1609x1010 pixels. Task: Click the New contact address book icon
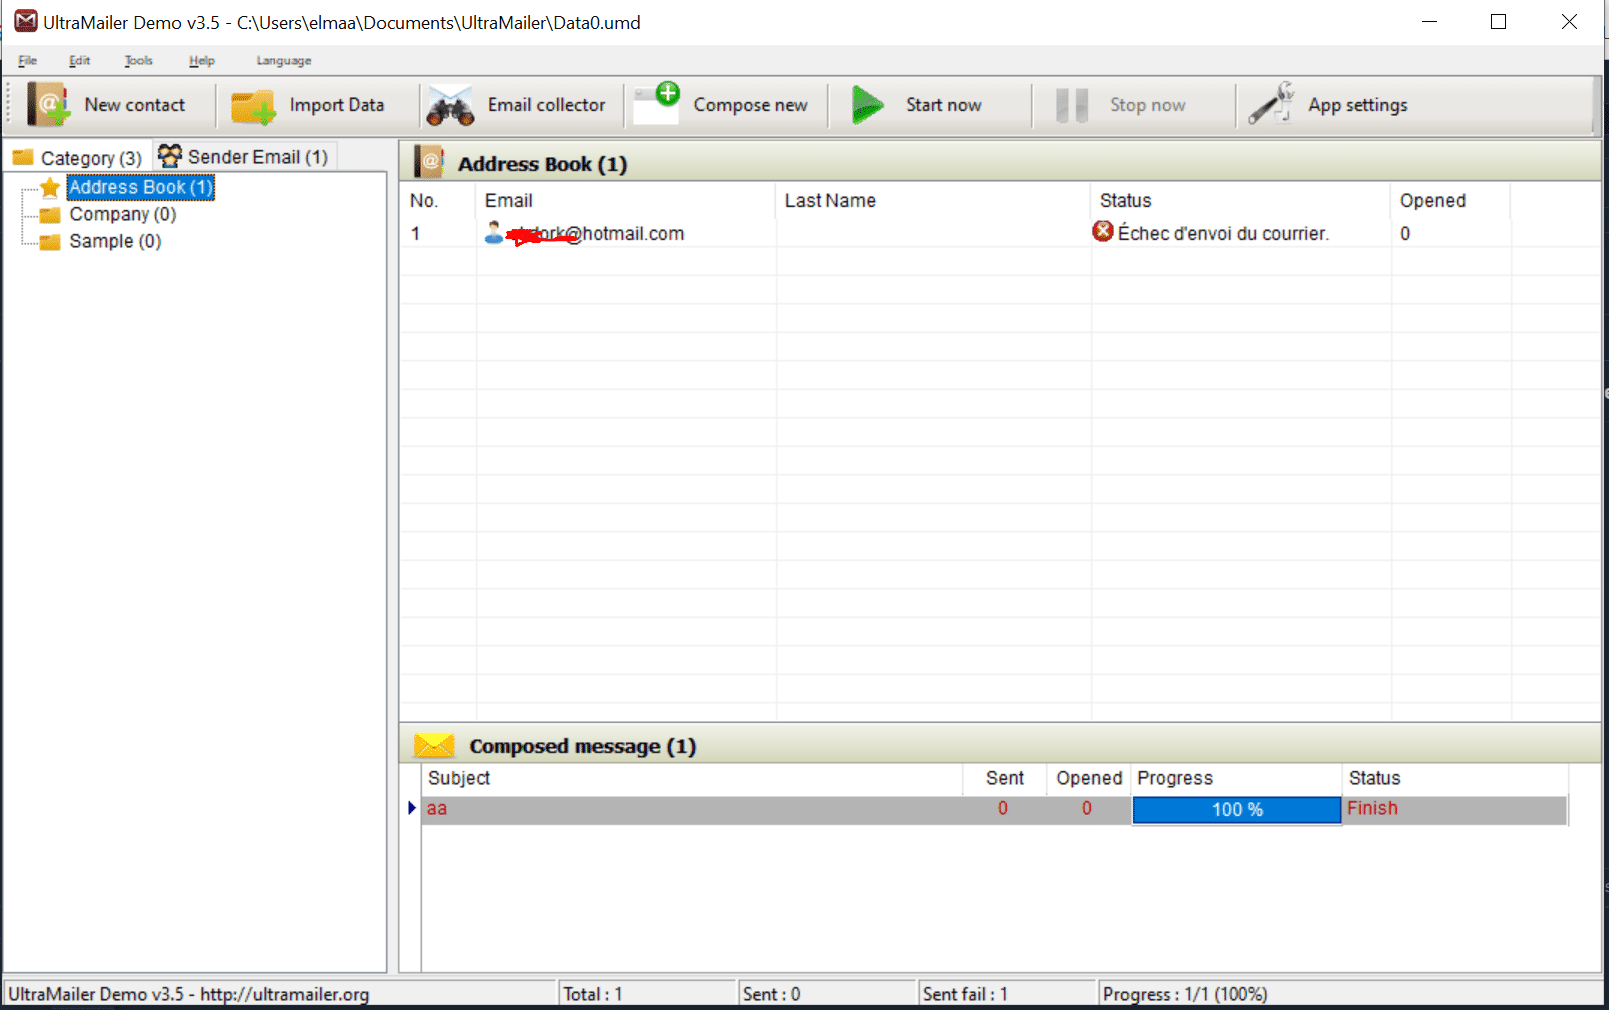pos(48,104)
